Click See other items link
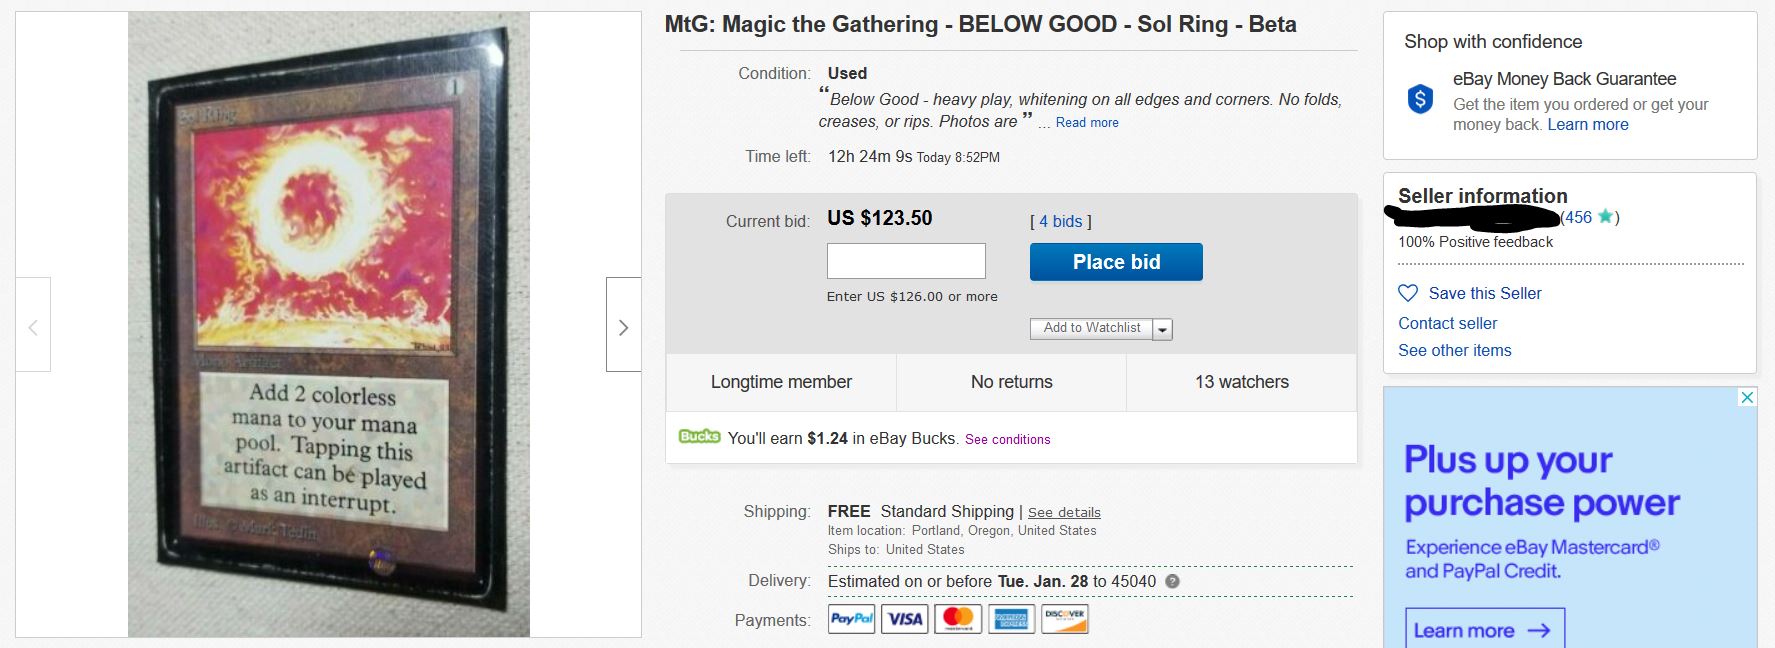The image size is (1775, 648). tap(1454, 350)
